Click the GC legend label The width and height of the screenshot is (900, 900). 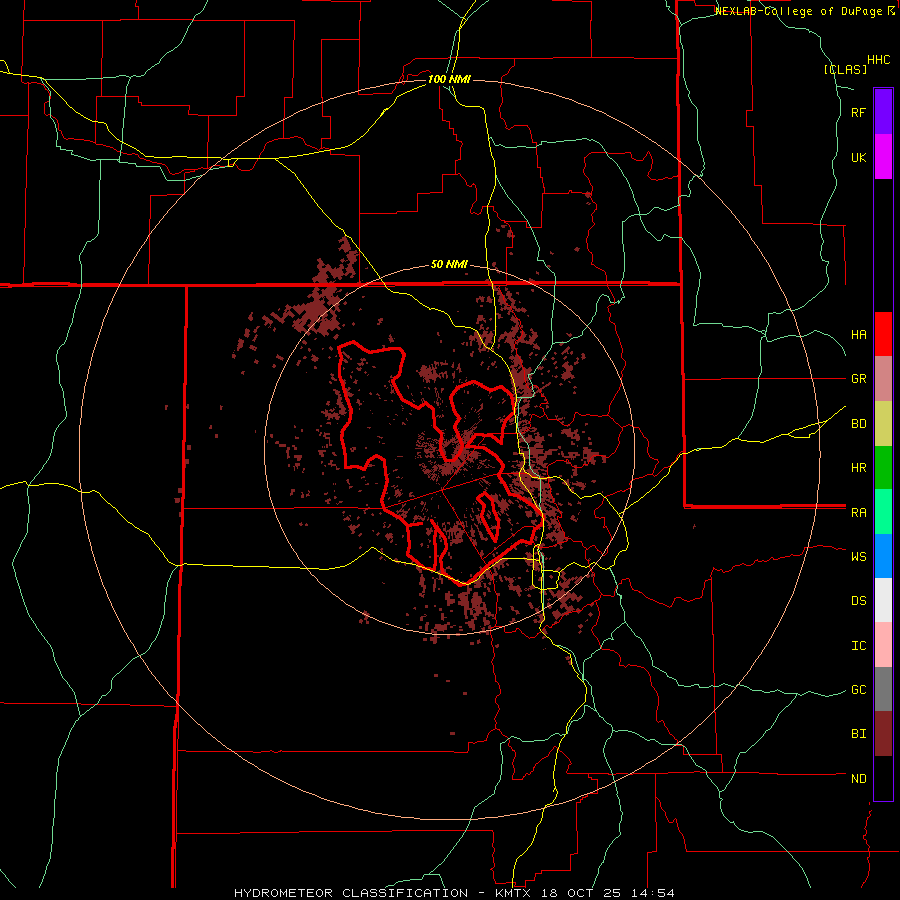(x=858, y=689)
